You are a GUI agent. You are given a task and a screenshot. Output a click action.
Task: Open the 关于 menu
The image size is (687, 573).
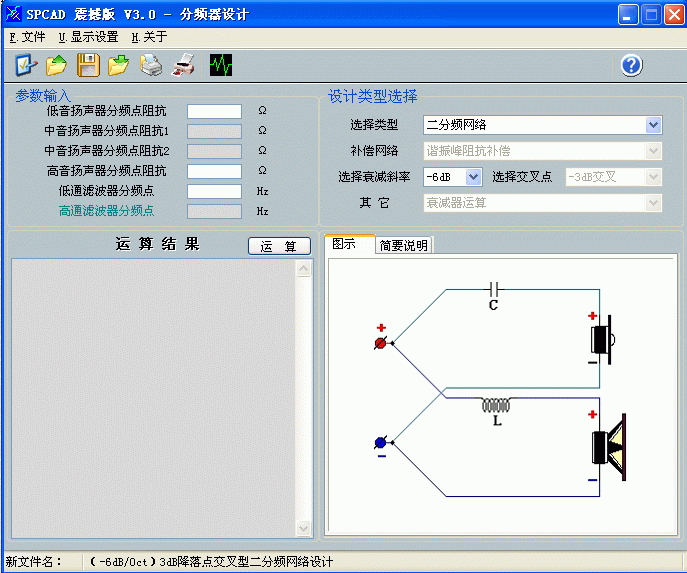(149, 37)
